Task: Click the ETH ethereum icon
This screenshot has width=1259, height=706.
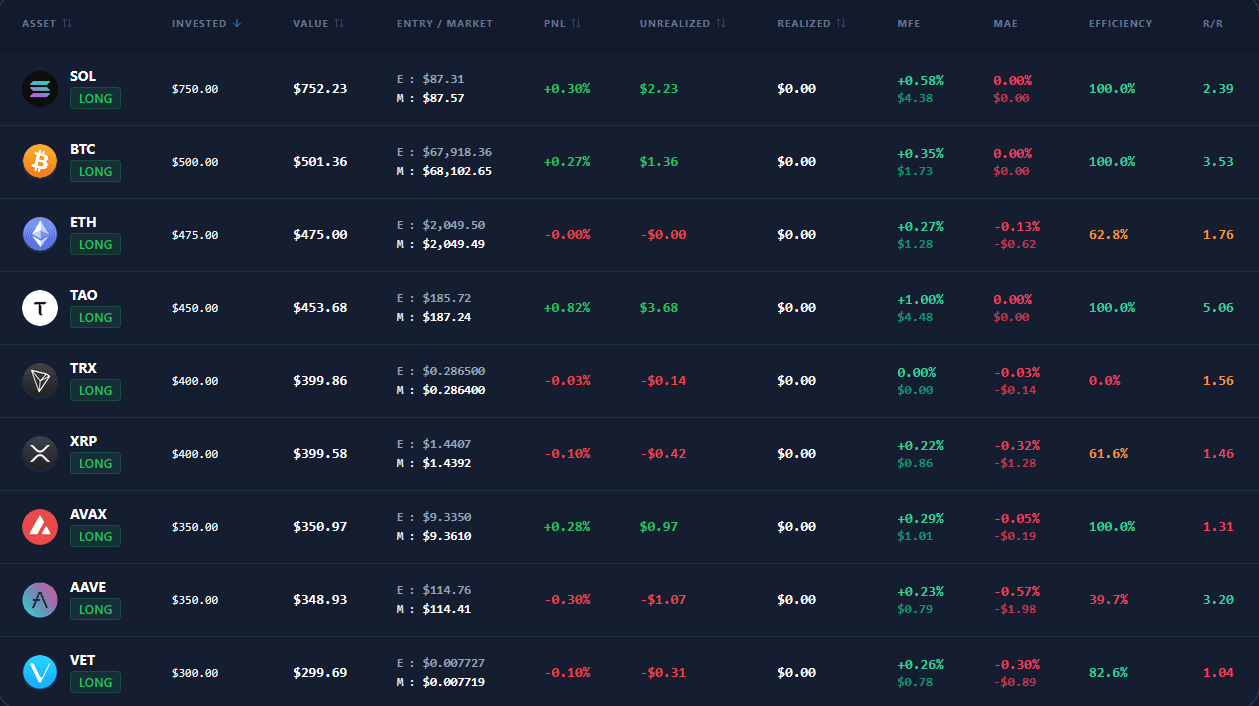Action: pyautogui.click(x=40, y=235)
